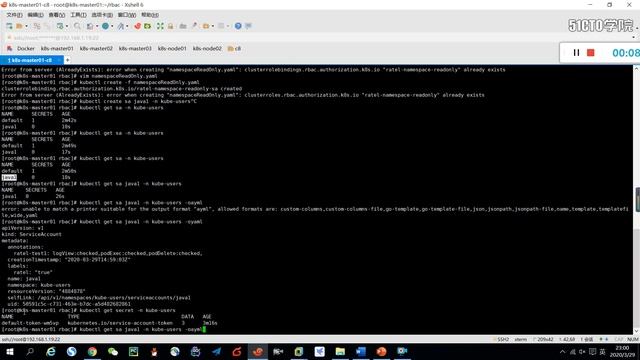Image resolution: width=640 pixels, height=360 pixels.
Task: Expand the font icon dropdown arrow
Action: [x=127, y=27]
